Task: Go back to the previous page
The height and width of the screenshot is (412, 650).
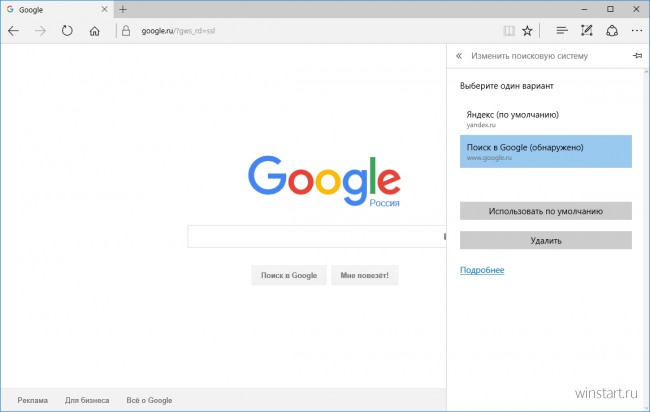Action: pos(13,31)
